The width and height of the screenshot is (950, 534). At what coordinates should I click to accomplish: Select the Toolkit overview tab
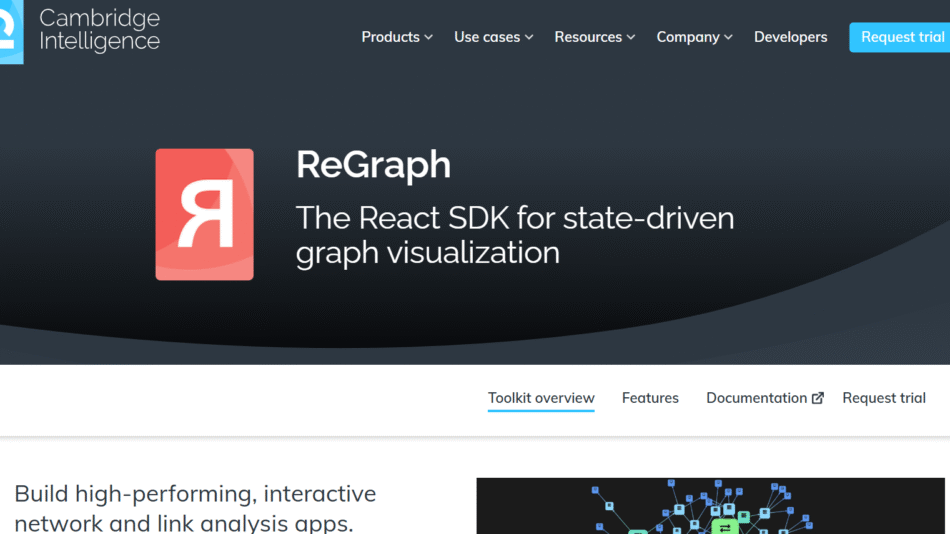(x=541, y=398)
